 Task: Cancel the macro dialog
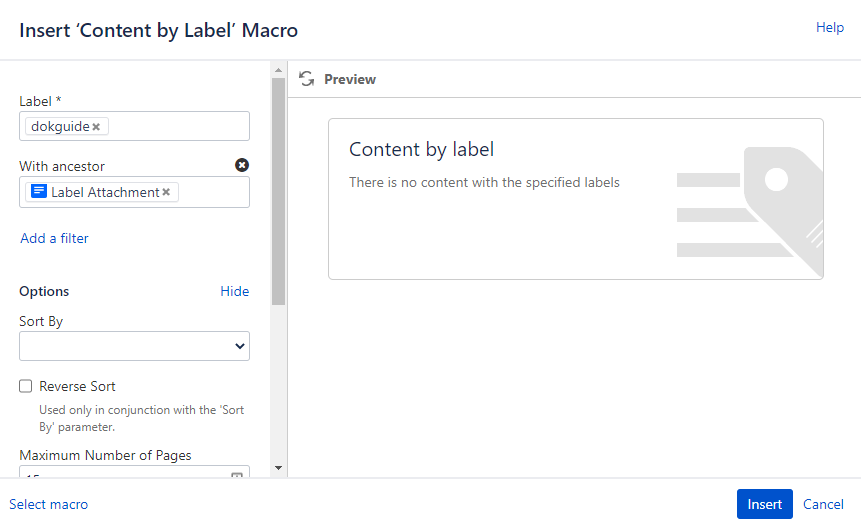(x=823, y=504)
